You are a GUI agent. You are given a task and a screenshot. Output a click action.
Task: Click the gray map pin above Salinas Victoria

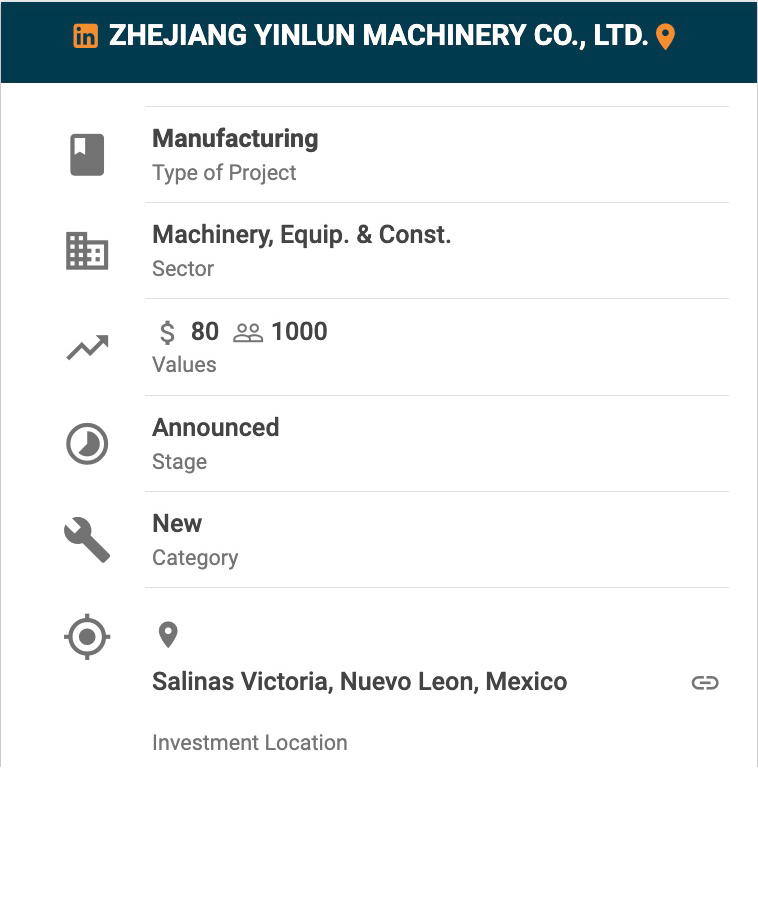(168, 634)
